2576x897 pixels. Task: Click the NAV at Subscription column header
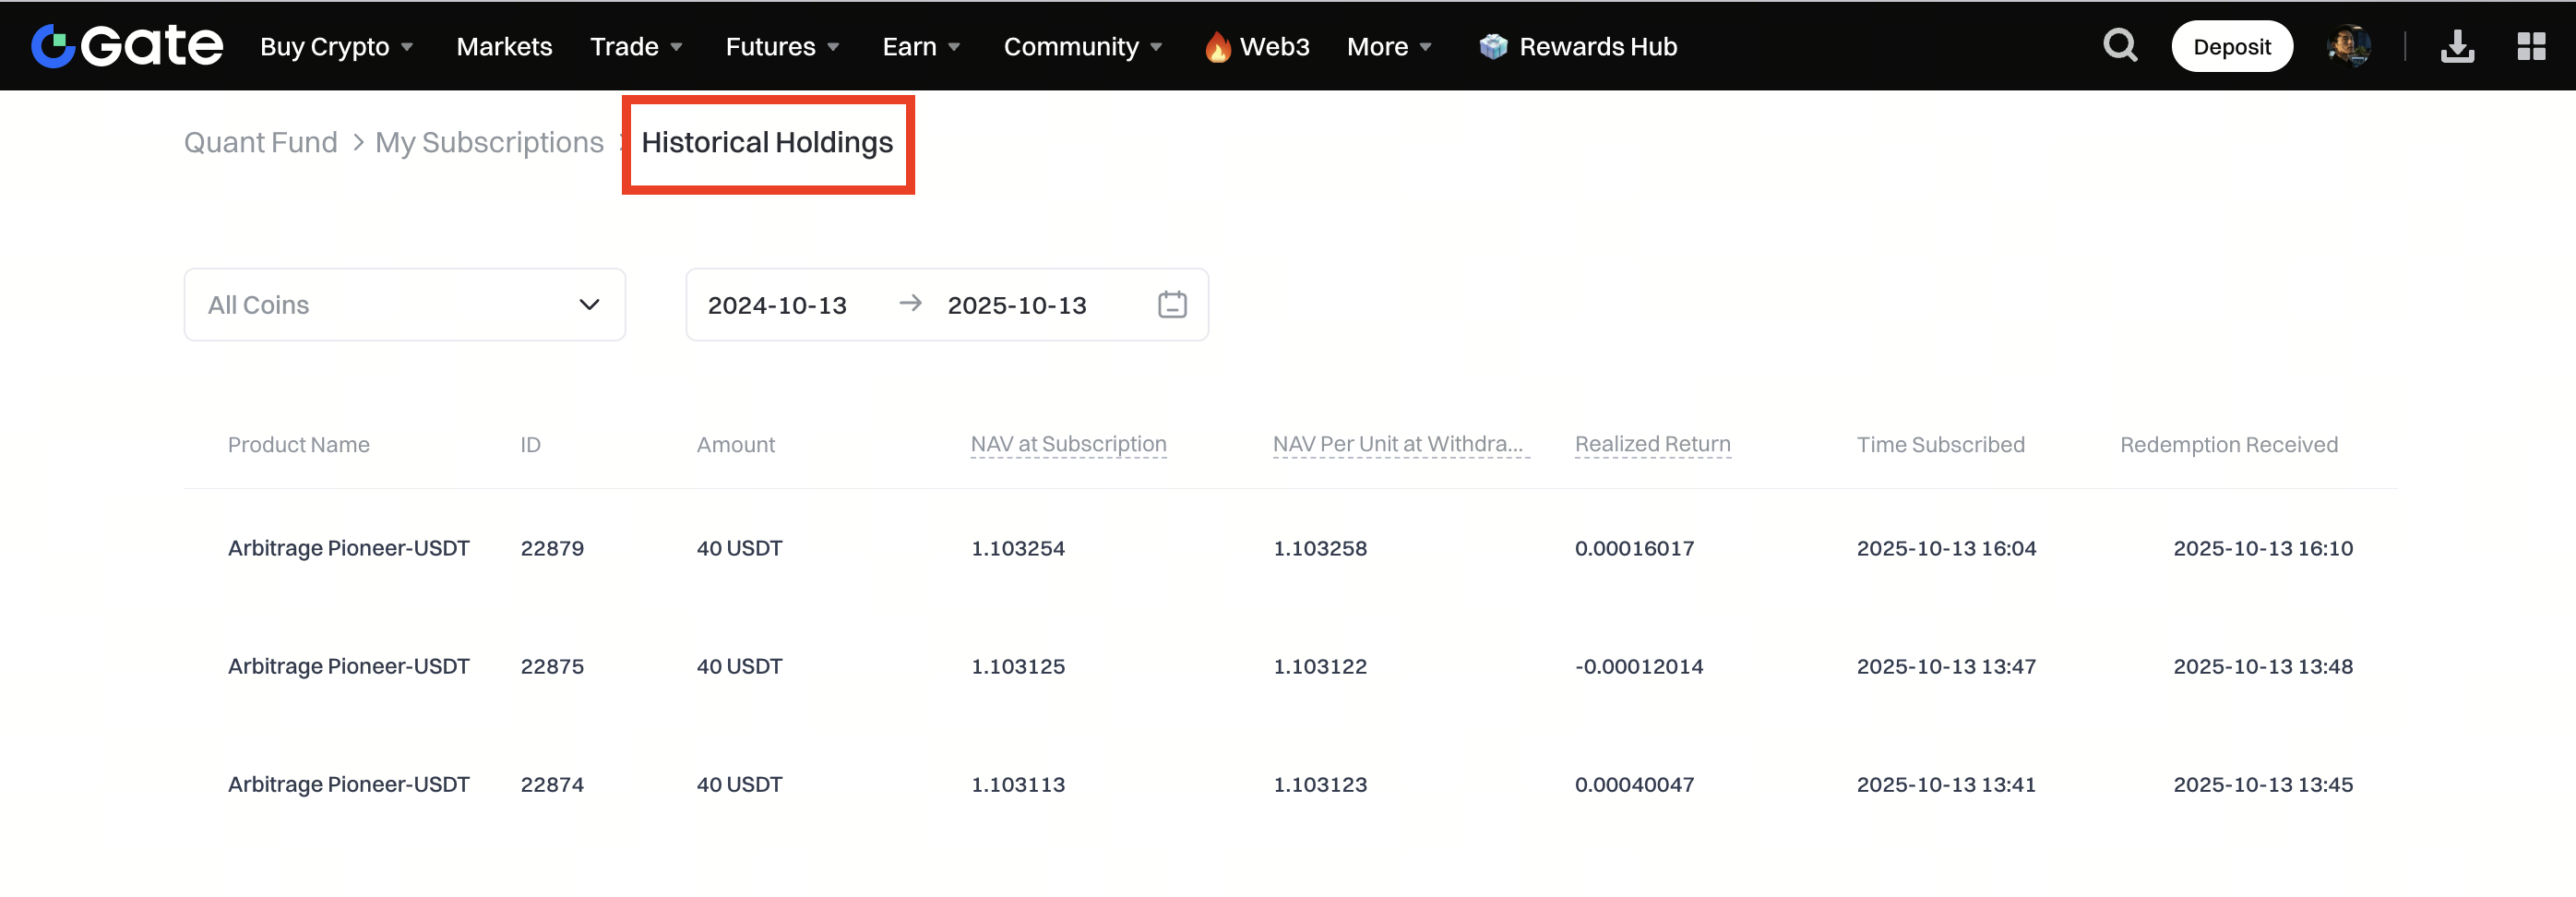pyautogui.click(x=1068, y=444)
